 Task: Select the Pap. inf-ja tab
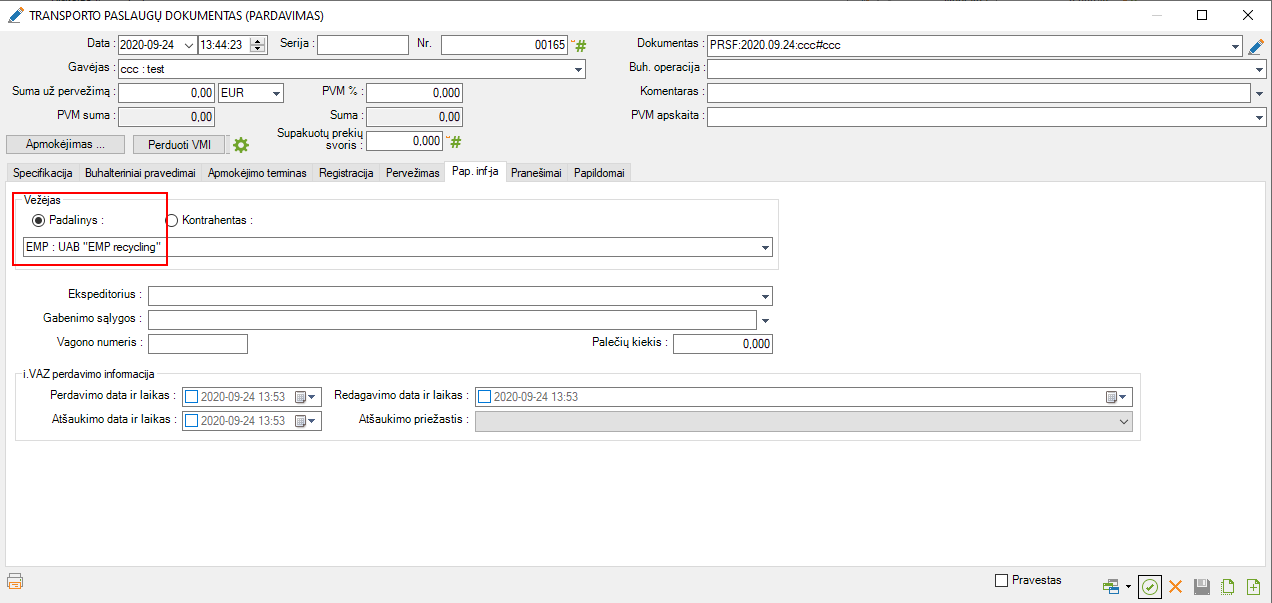(x=476, y=172)
